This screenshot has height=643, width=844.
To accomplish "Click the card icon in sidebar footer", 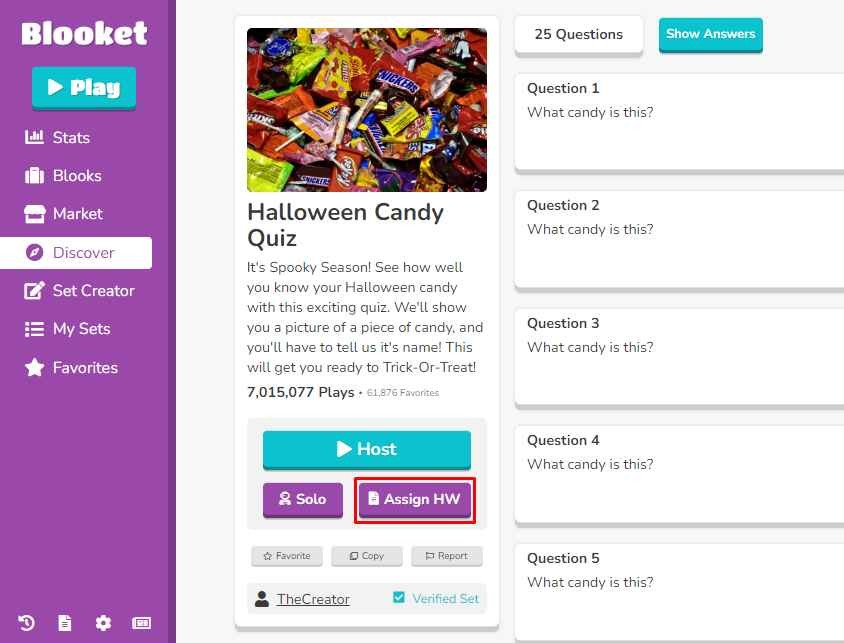I will [x=142, y=623].
